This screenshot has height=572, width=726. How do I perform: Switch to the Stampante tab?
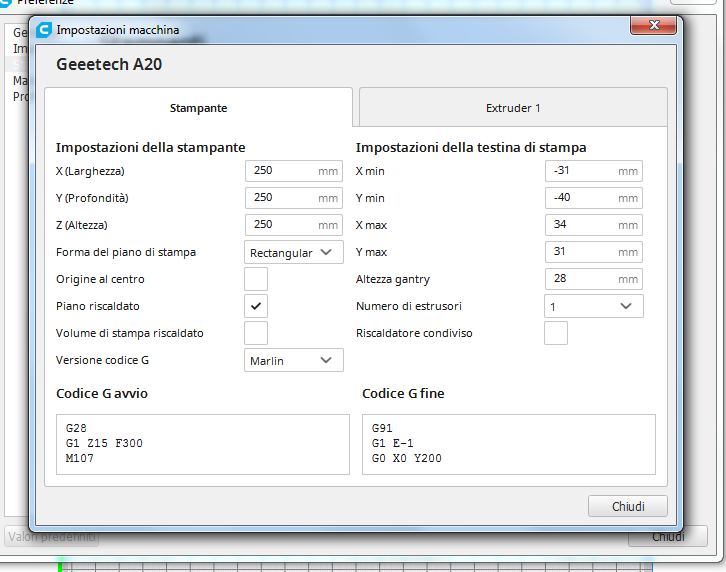pos(198,107)
